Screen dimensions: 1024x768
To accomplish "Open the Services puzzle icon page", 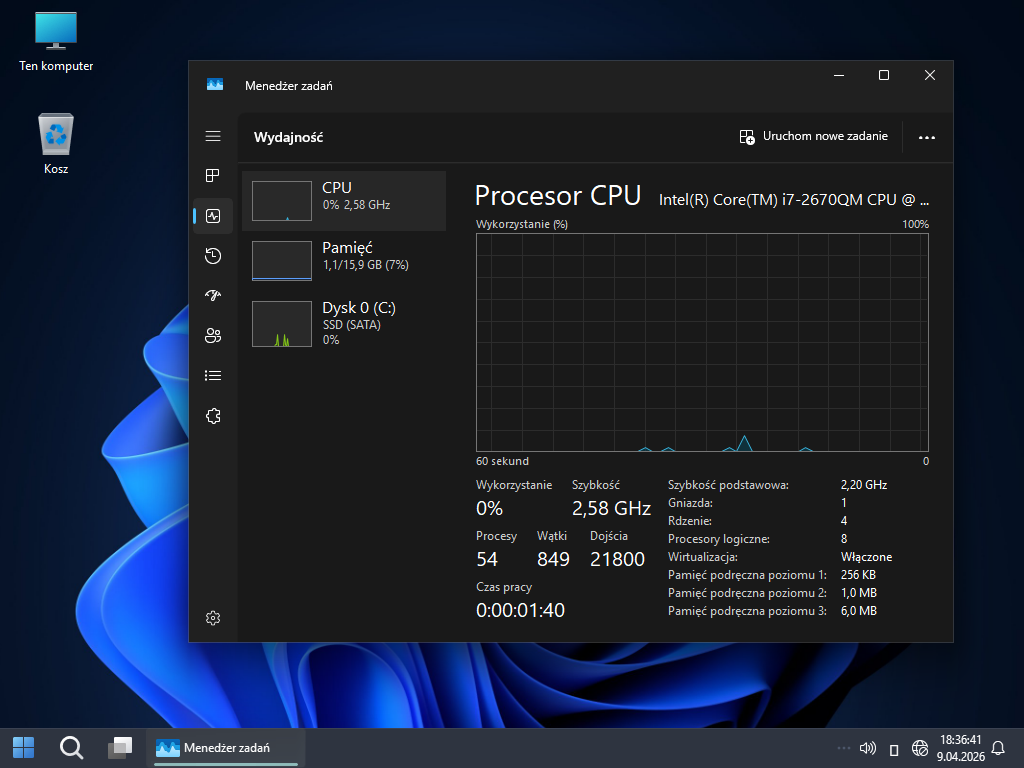I will click(212, 416).
